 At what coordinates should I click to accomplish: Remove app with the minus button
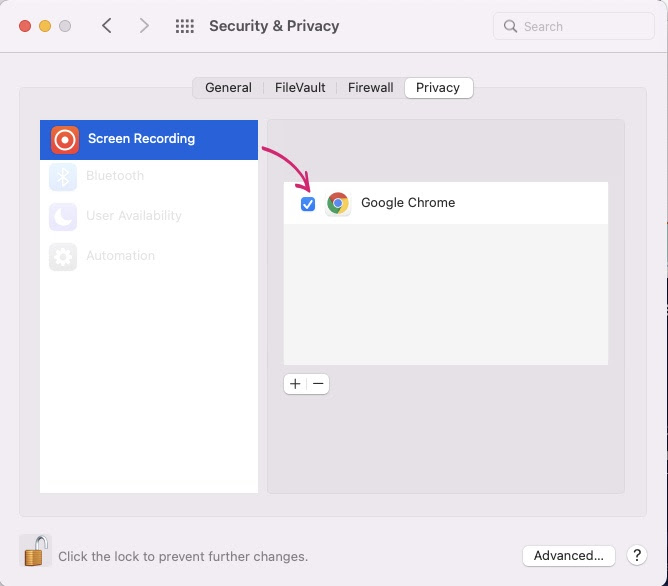[x=318, y=384]
